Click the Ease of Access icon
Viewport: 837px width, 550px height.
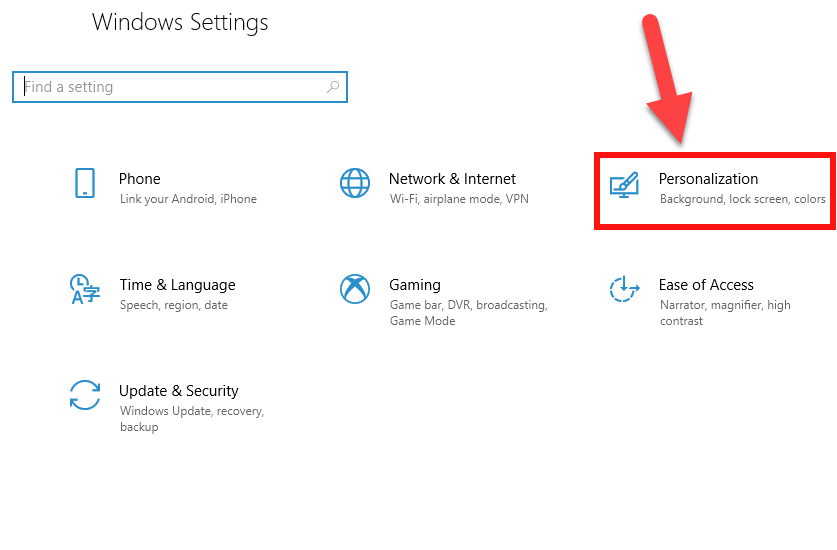click(x=624, y=290)
